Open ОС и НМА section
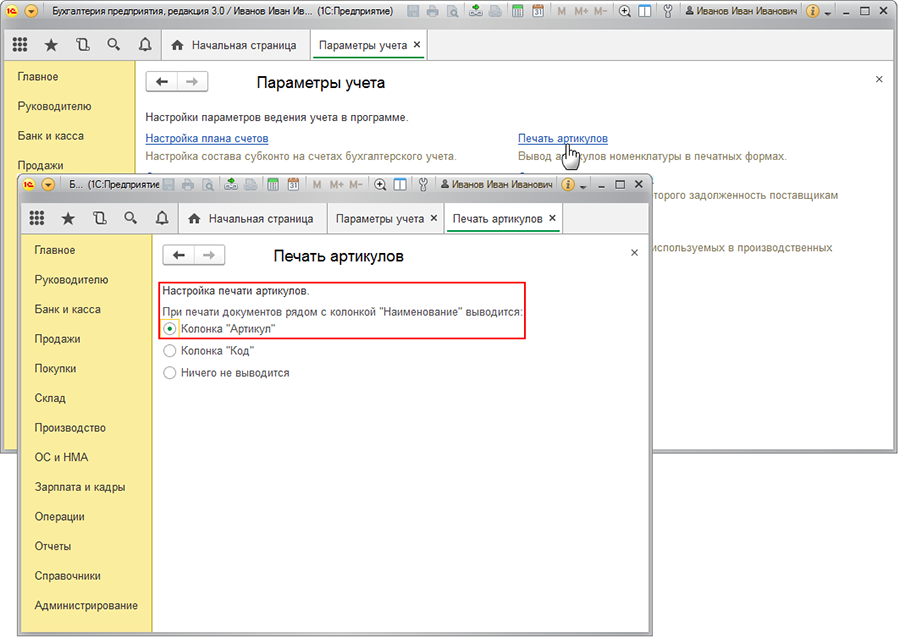This screenshot has width=900, height=638. [61, 457]
